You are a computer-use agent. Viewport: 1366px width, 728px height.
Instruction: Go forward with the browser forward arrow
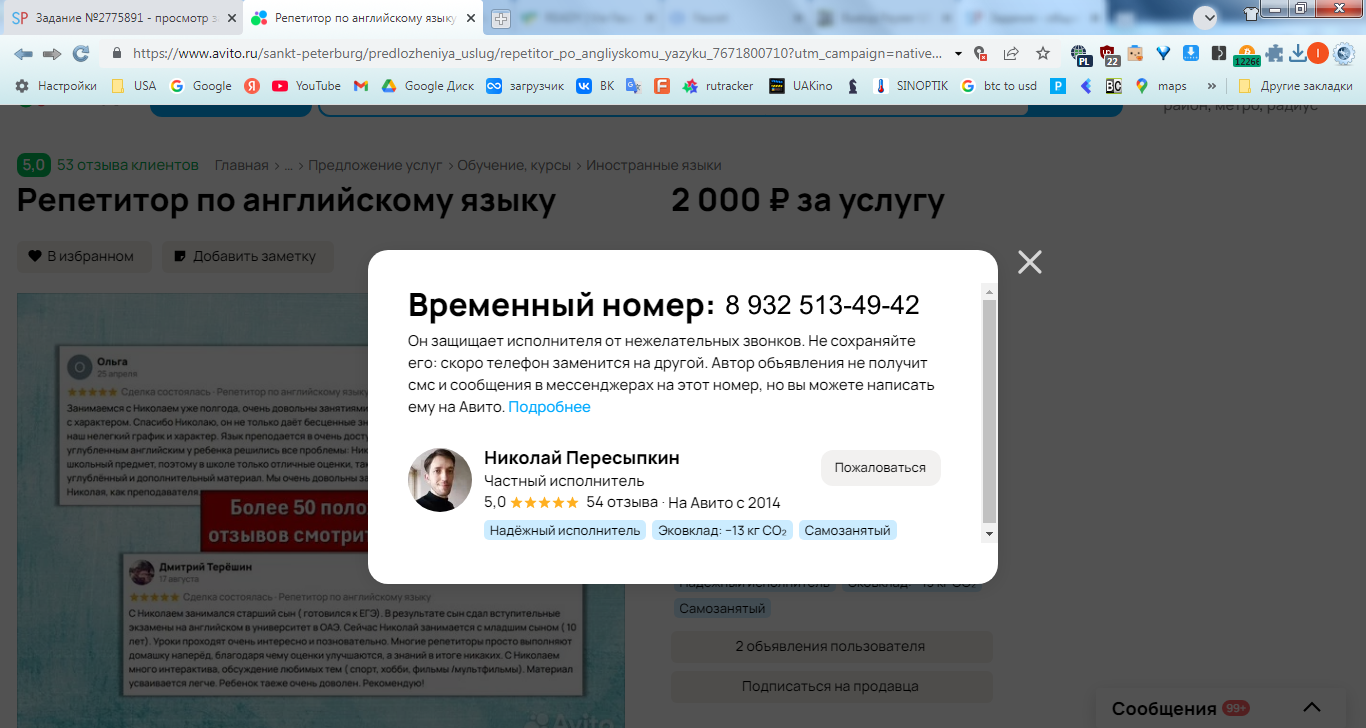click(x=52, y=53)
